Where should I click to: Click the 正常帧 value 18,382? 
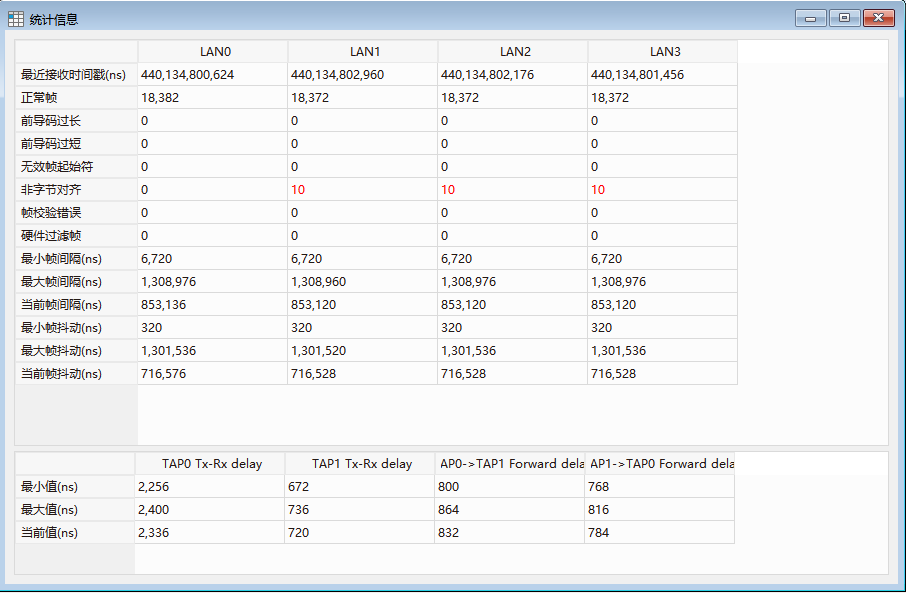point(213,98)
